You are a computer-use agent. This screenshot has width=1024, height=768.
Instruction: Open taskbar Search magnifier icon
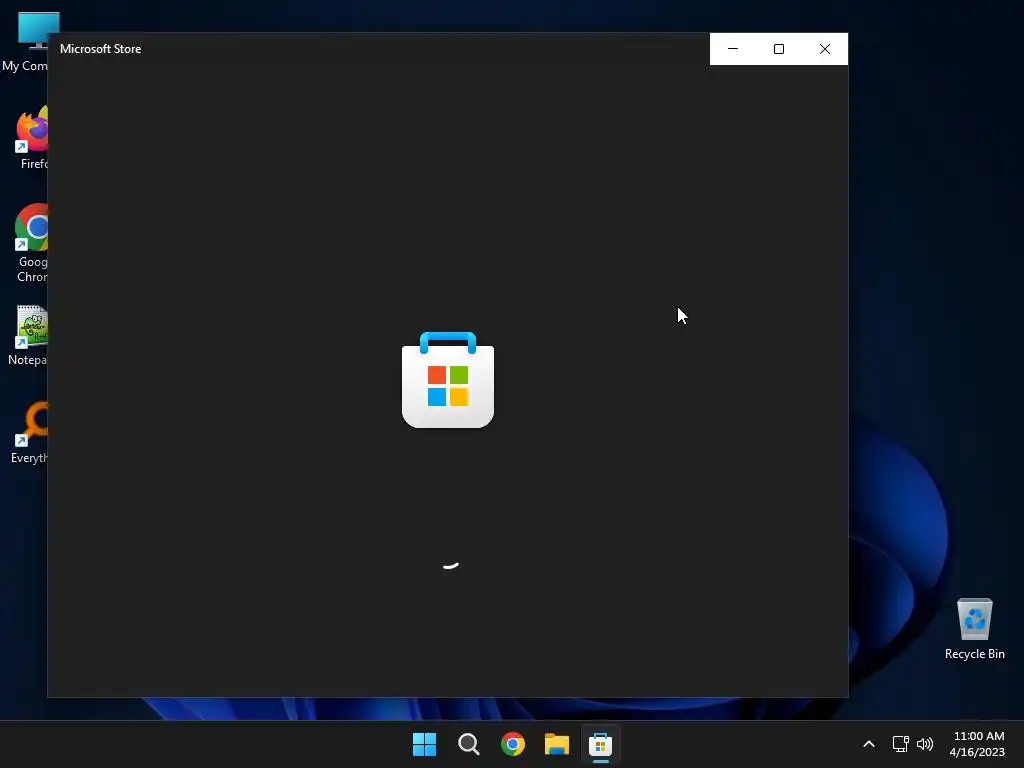(x=468, y=744)
